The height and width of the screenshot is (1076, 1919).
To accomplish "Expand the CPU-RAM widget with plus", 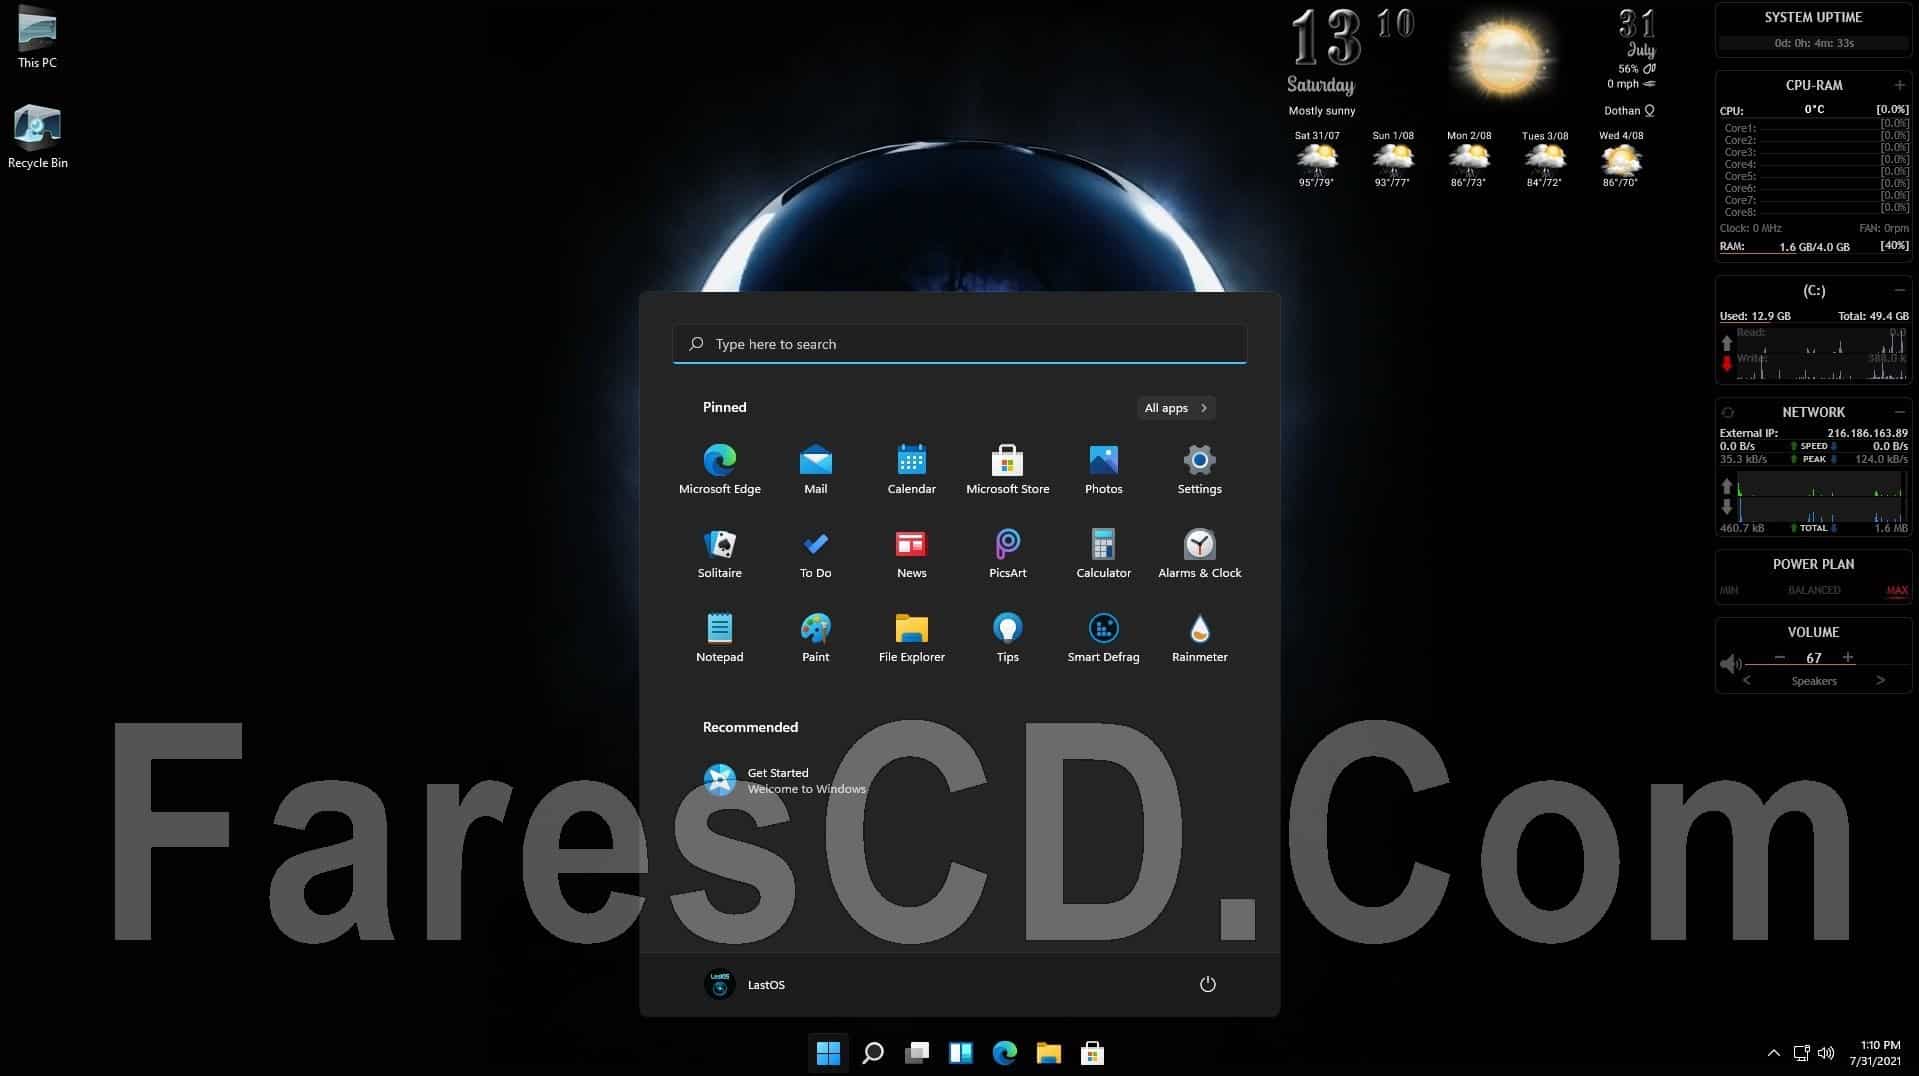I will pyautogui.click(x=1899, y=85).
